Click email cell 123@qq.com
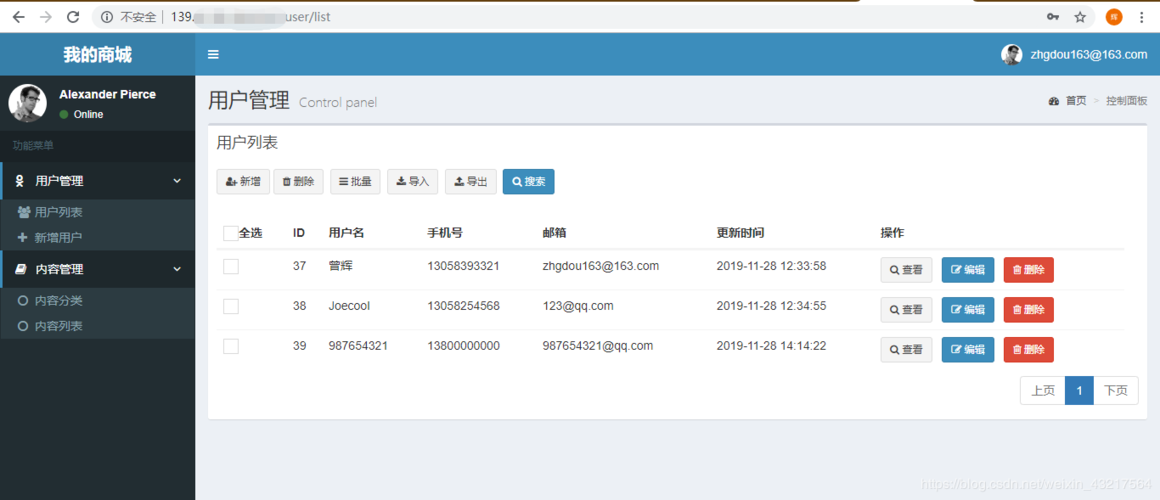 pos(578,305)
